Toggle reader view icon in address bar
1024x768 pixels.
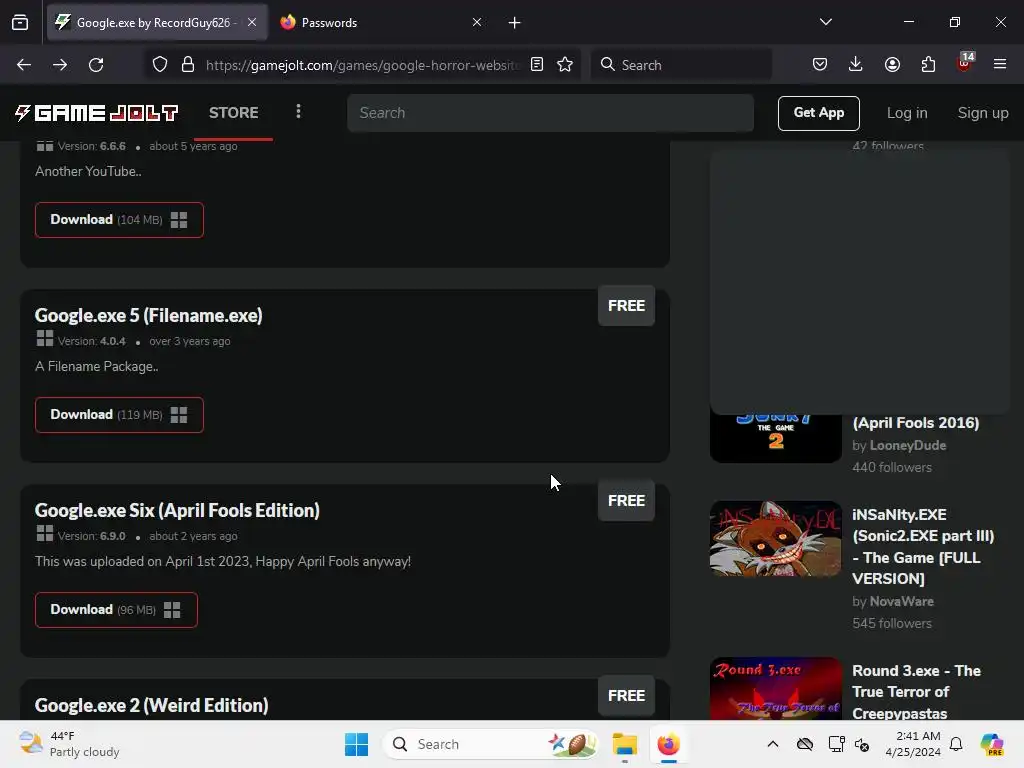tap(537, 65)
